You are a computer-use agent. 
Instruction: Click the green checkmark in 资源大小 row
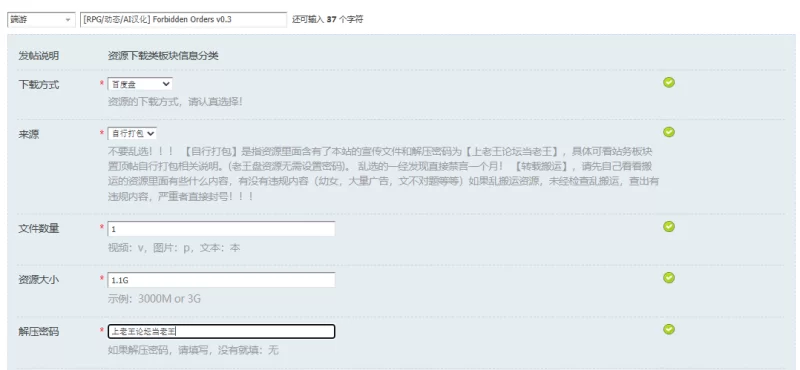[669, 278]
